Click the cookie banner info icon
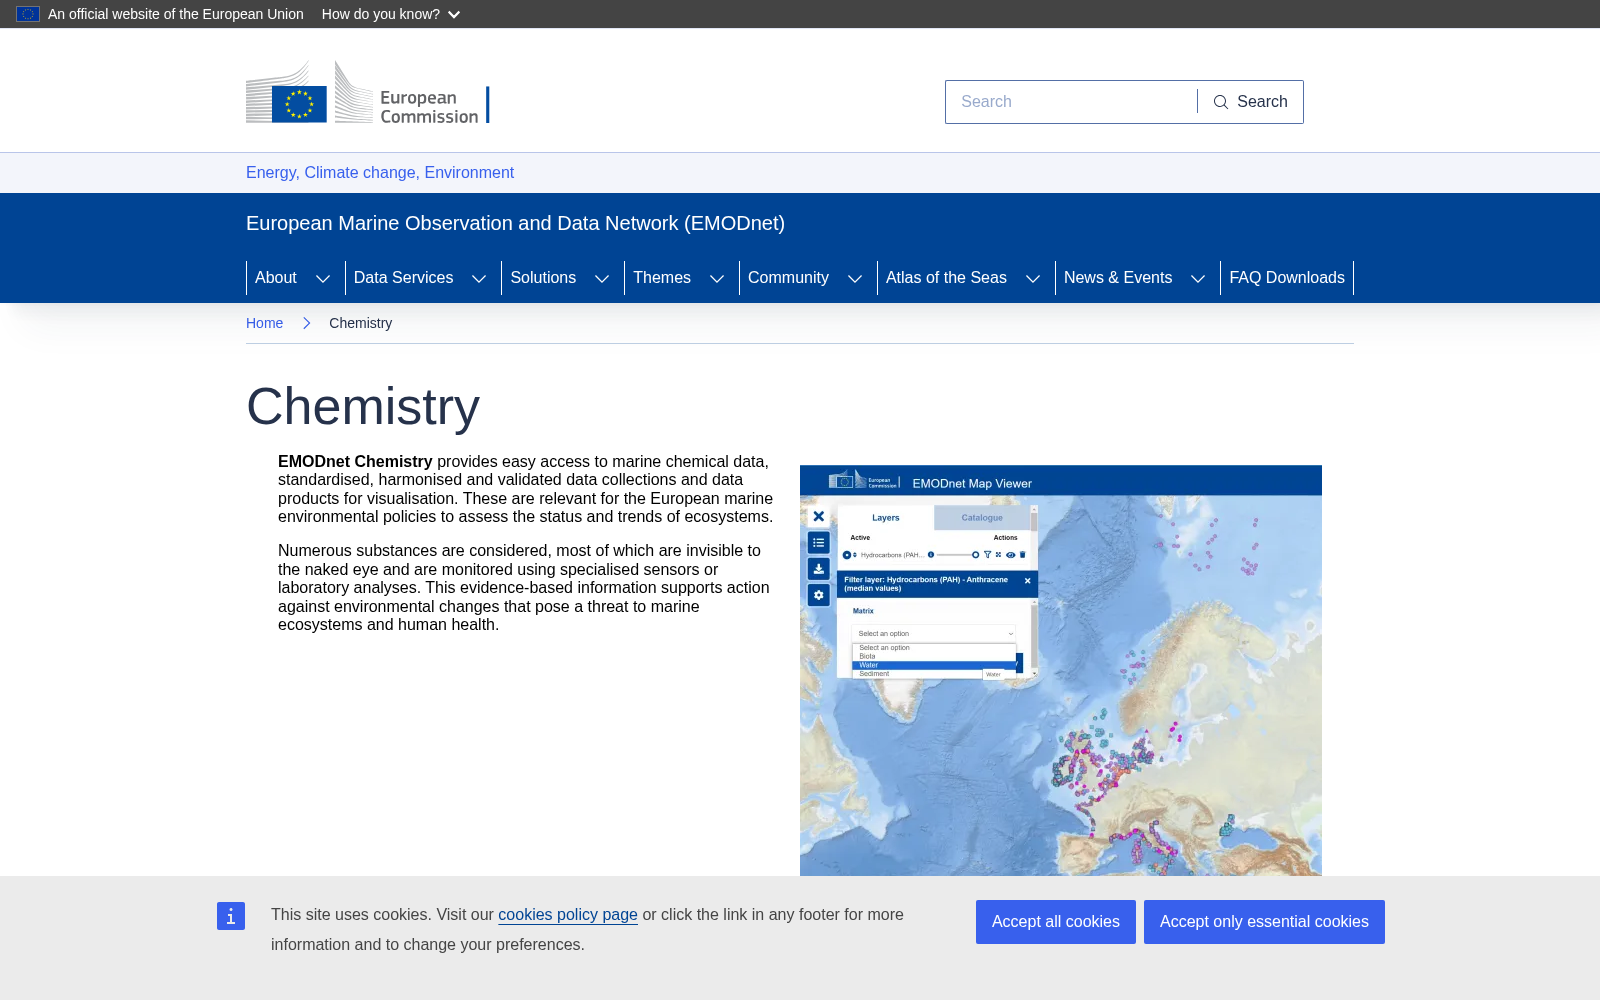 [x=231, y=916]
